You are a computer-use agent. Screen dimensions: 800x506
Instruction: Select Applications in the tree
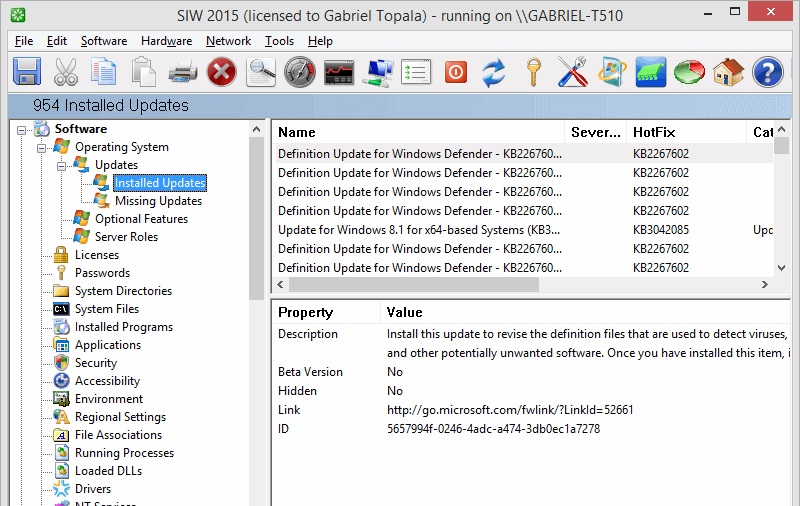[108, 345]
